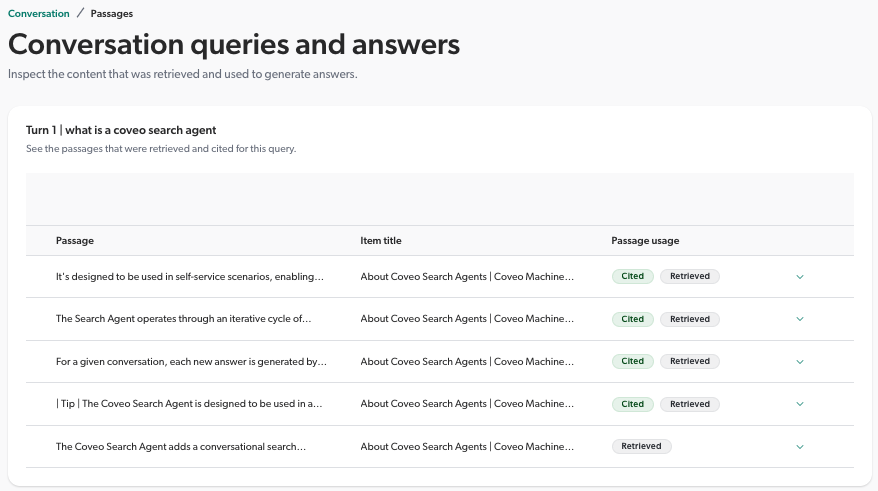Click the Retrieved badge in the "iterative cycle" row
The width and height of the screenshot is (878, 491).
click(x=690, y=319)
